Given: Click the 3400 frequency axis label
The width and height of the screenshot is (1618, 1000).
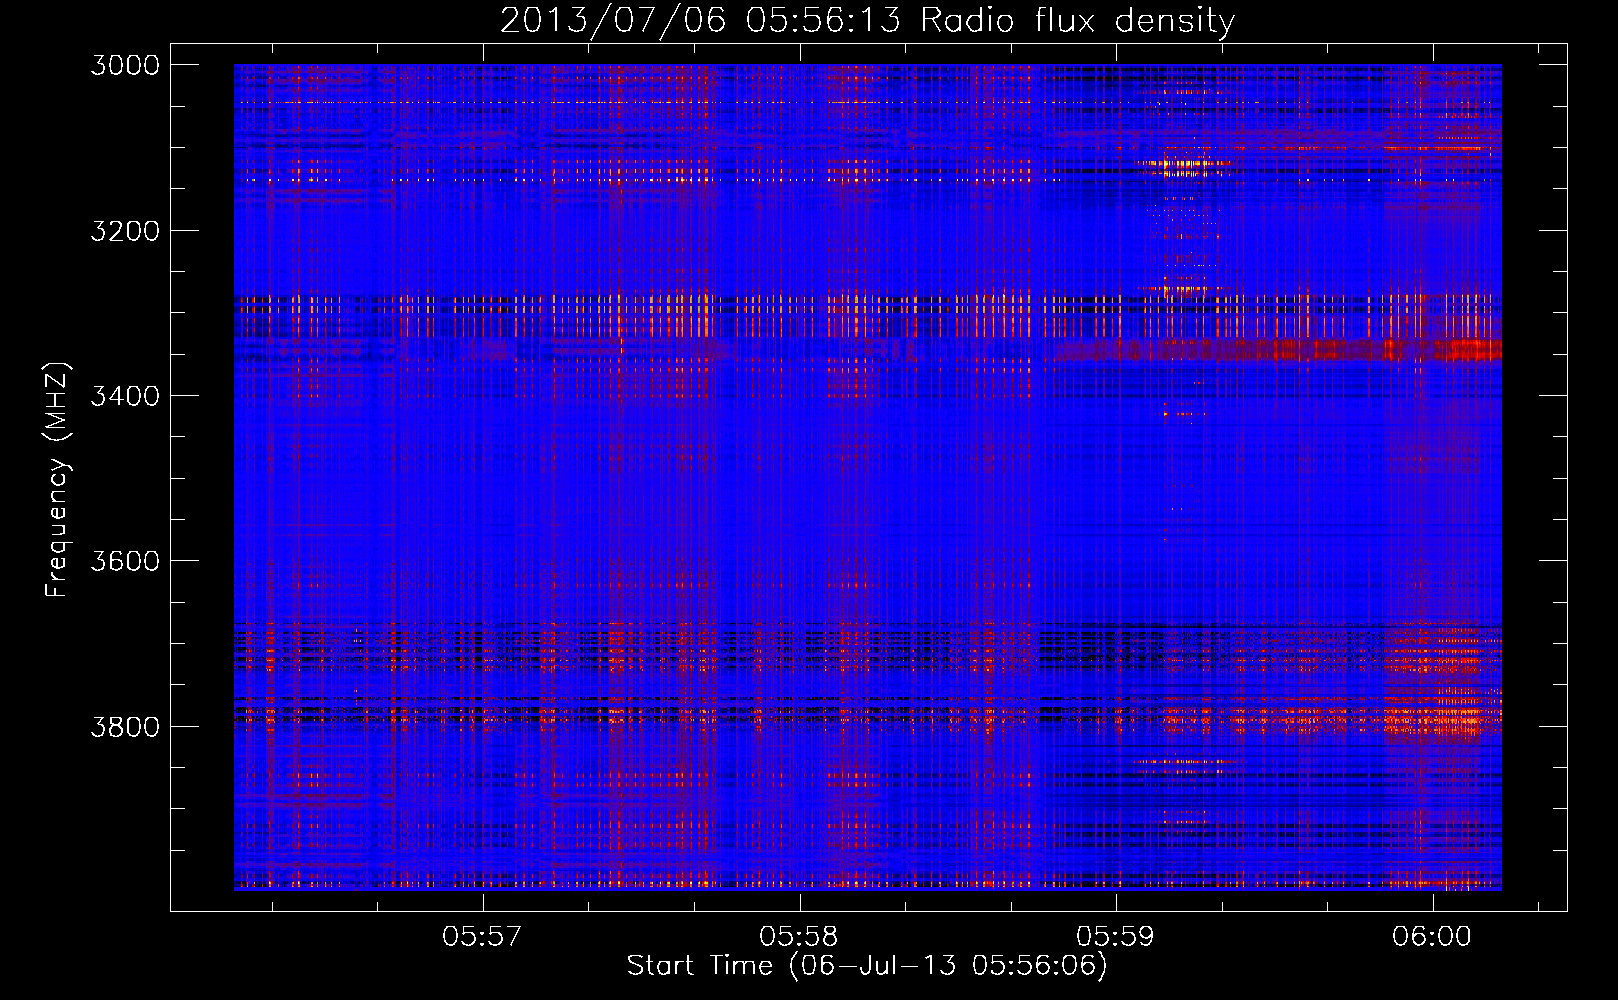Looking at the screenshot, I should (x=125, y=396).
